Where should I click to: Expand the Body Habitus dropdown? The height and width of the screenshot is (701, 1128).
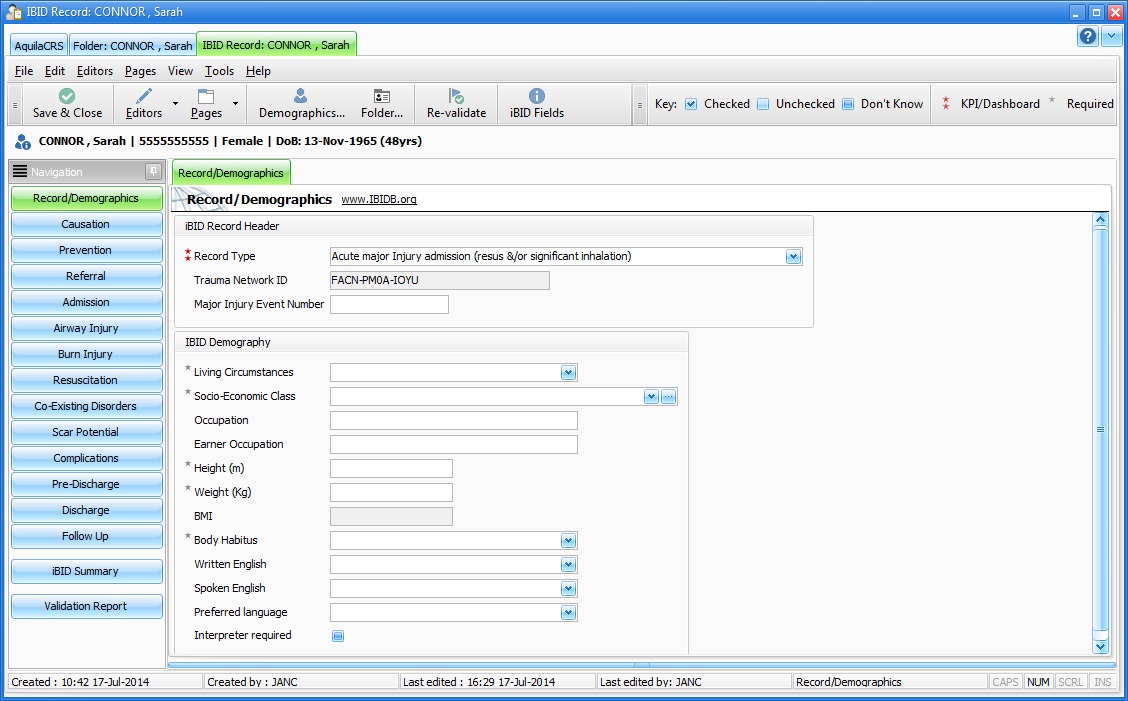[x=568, y=541]
